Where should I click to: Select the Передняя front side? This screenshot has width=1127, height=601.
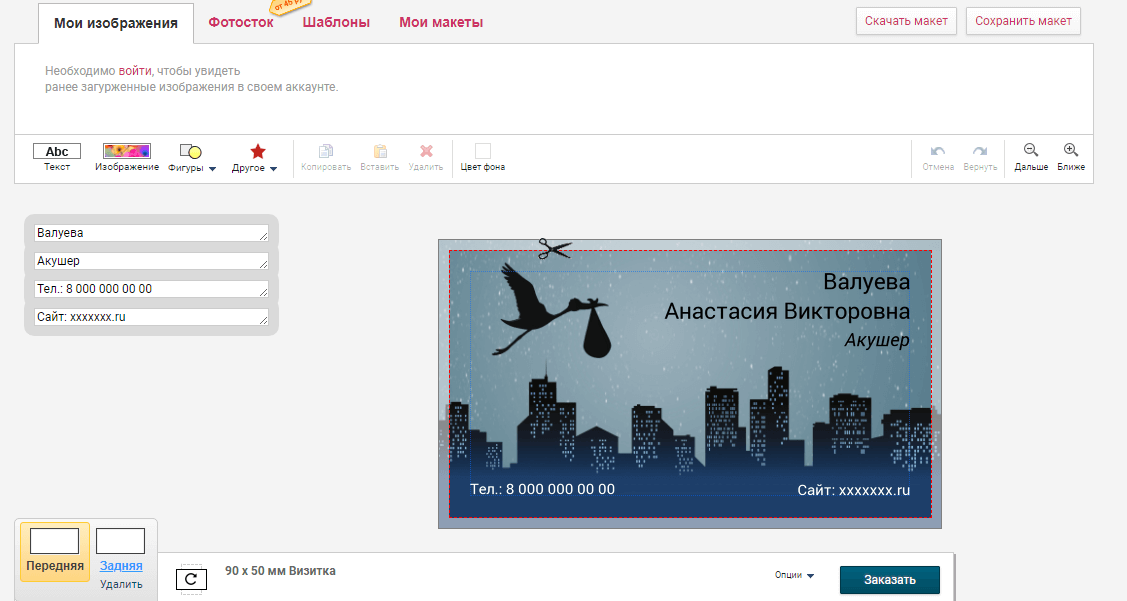(x=55, y=550)
